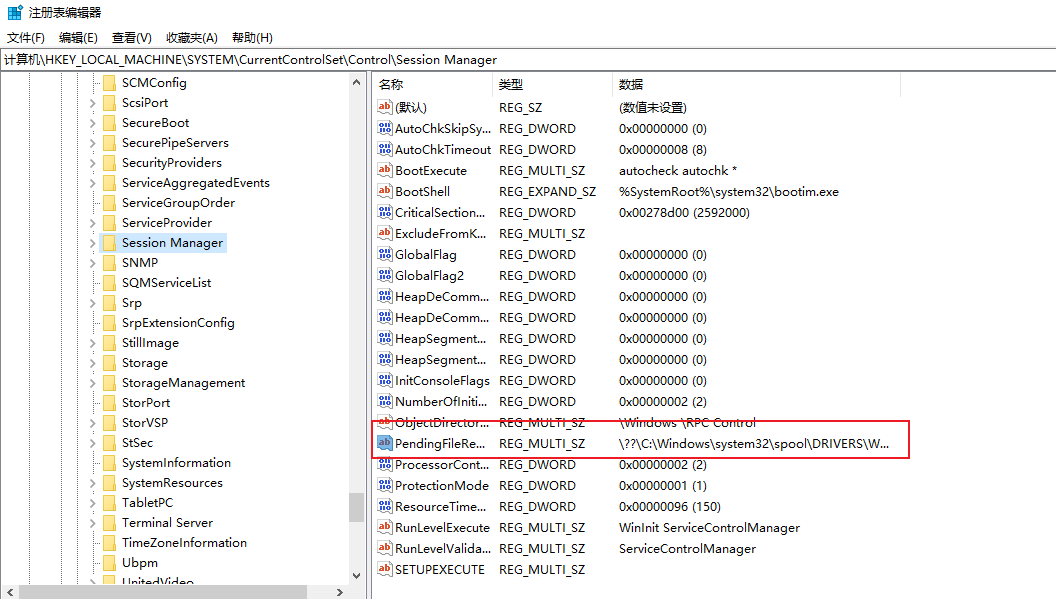Select the TimeZoneInformation key
1056x599 pixels.
[184, 543]
